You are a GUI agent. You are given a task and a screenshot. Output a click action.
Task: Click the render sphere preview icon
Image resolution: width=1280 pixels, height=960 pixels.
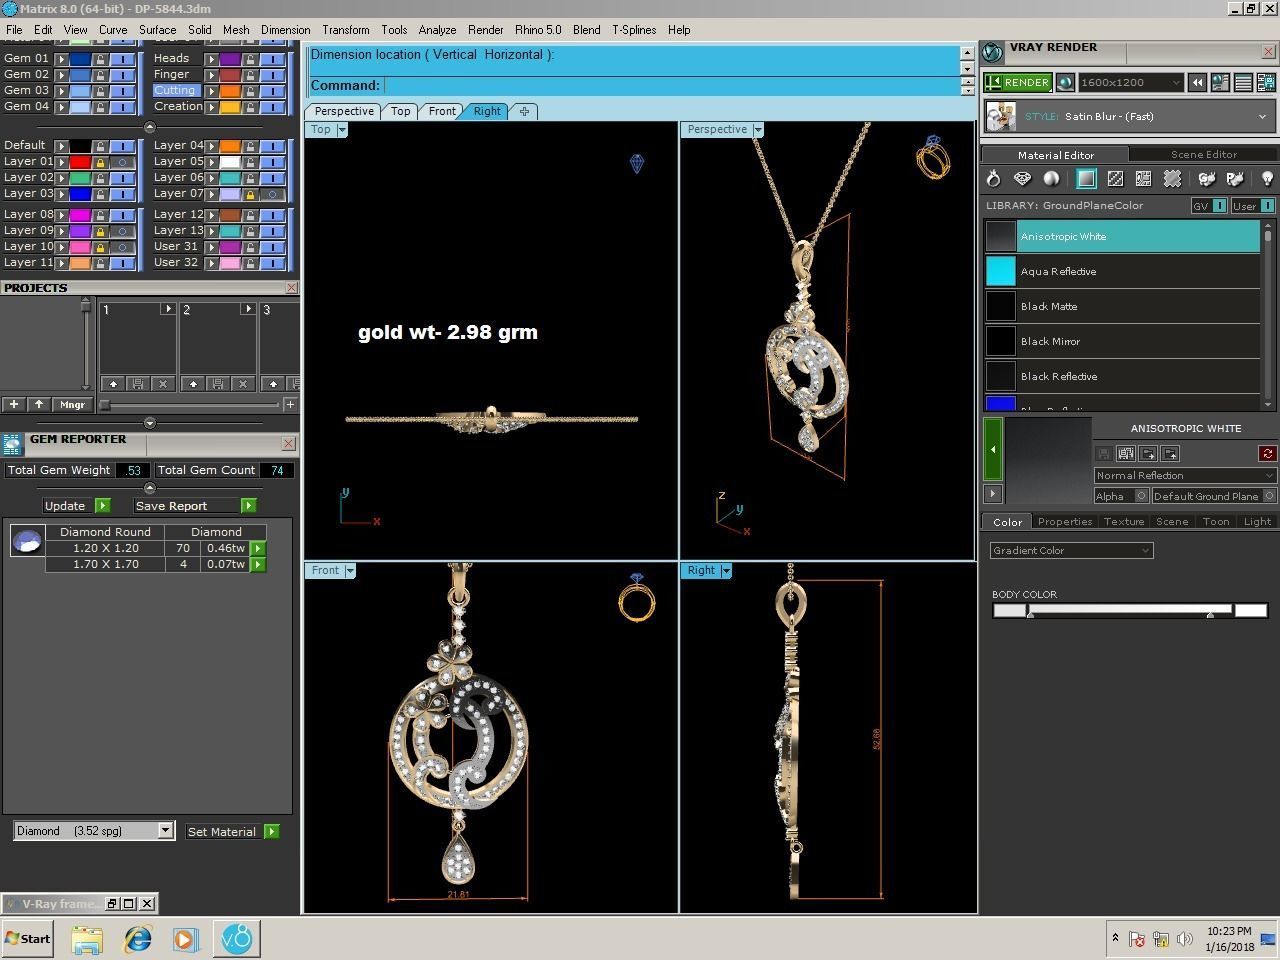(1066, 83)
